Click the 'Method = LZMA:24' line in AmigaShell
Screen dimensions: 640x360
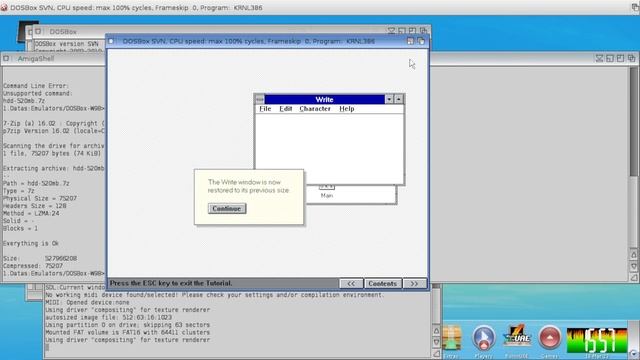(x=31, y=213)
